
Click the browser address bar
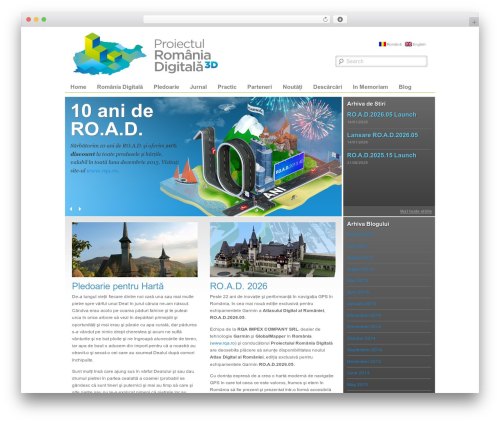click(x=237, y=19)
